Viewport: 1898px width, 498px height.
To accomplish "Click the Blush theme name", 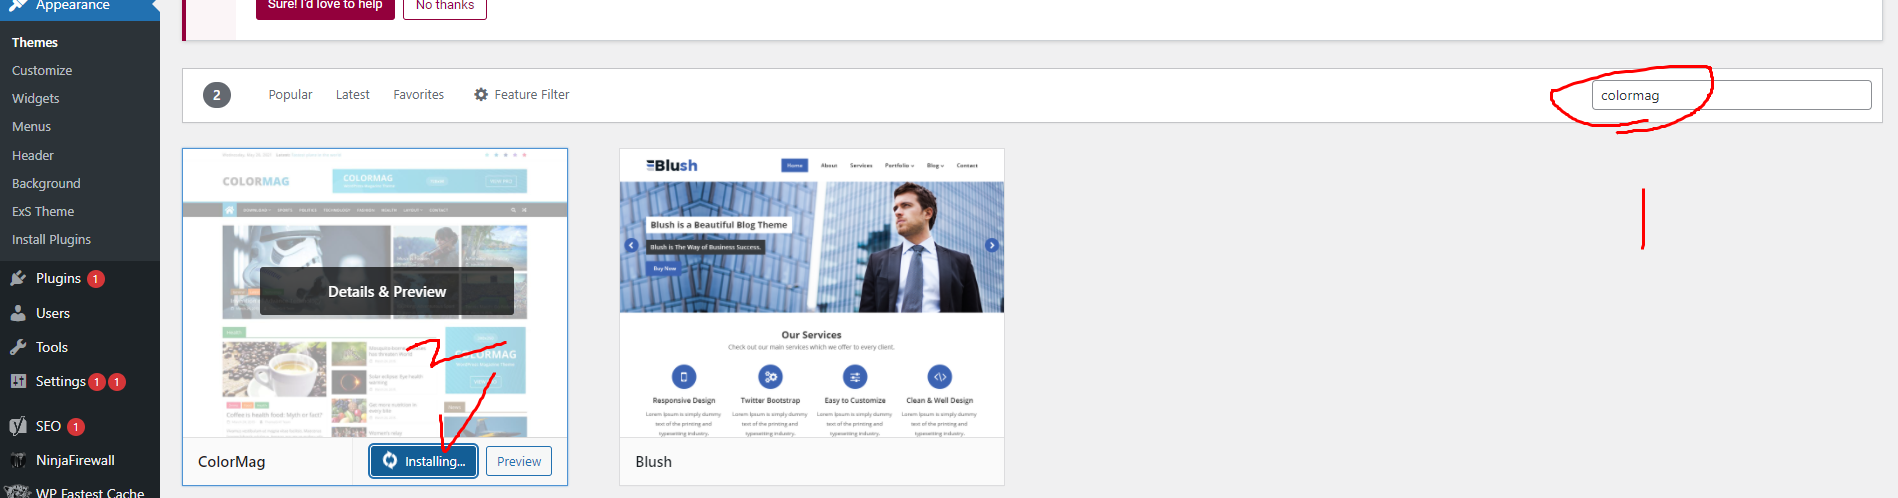I will pos(654,461).
